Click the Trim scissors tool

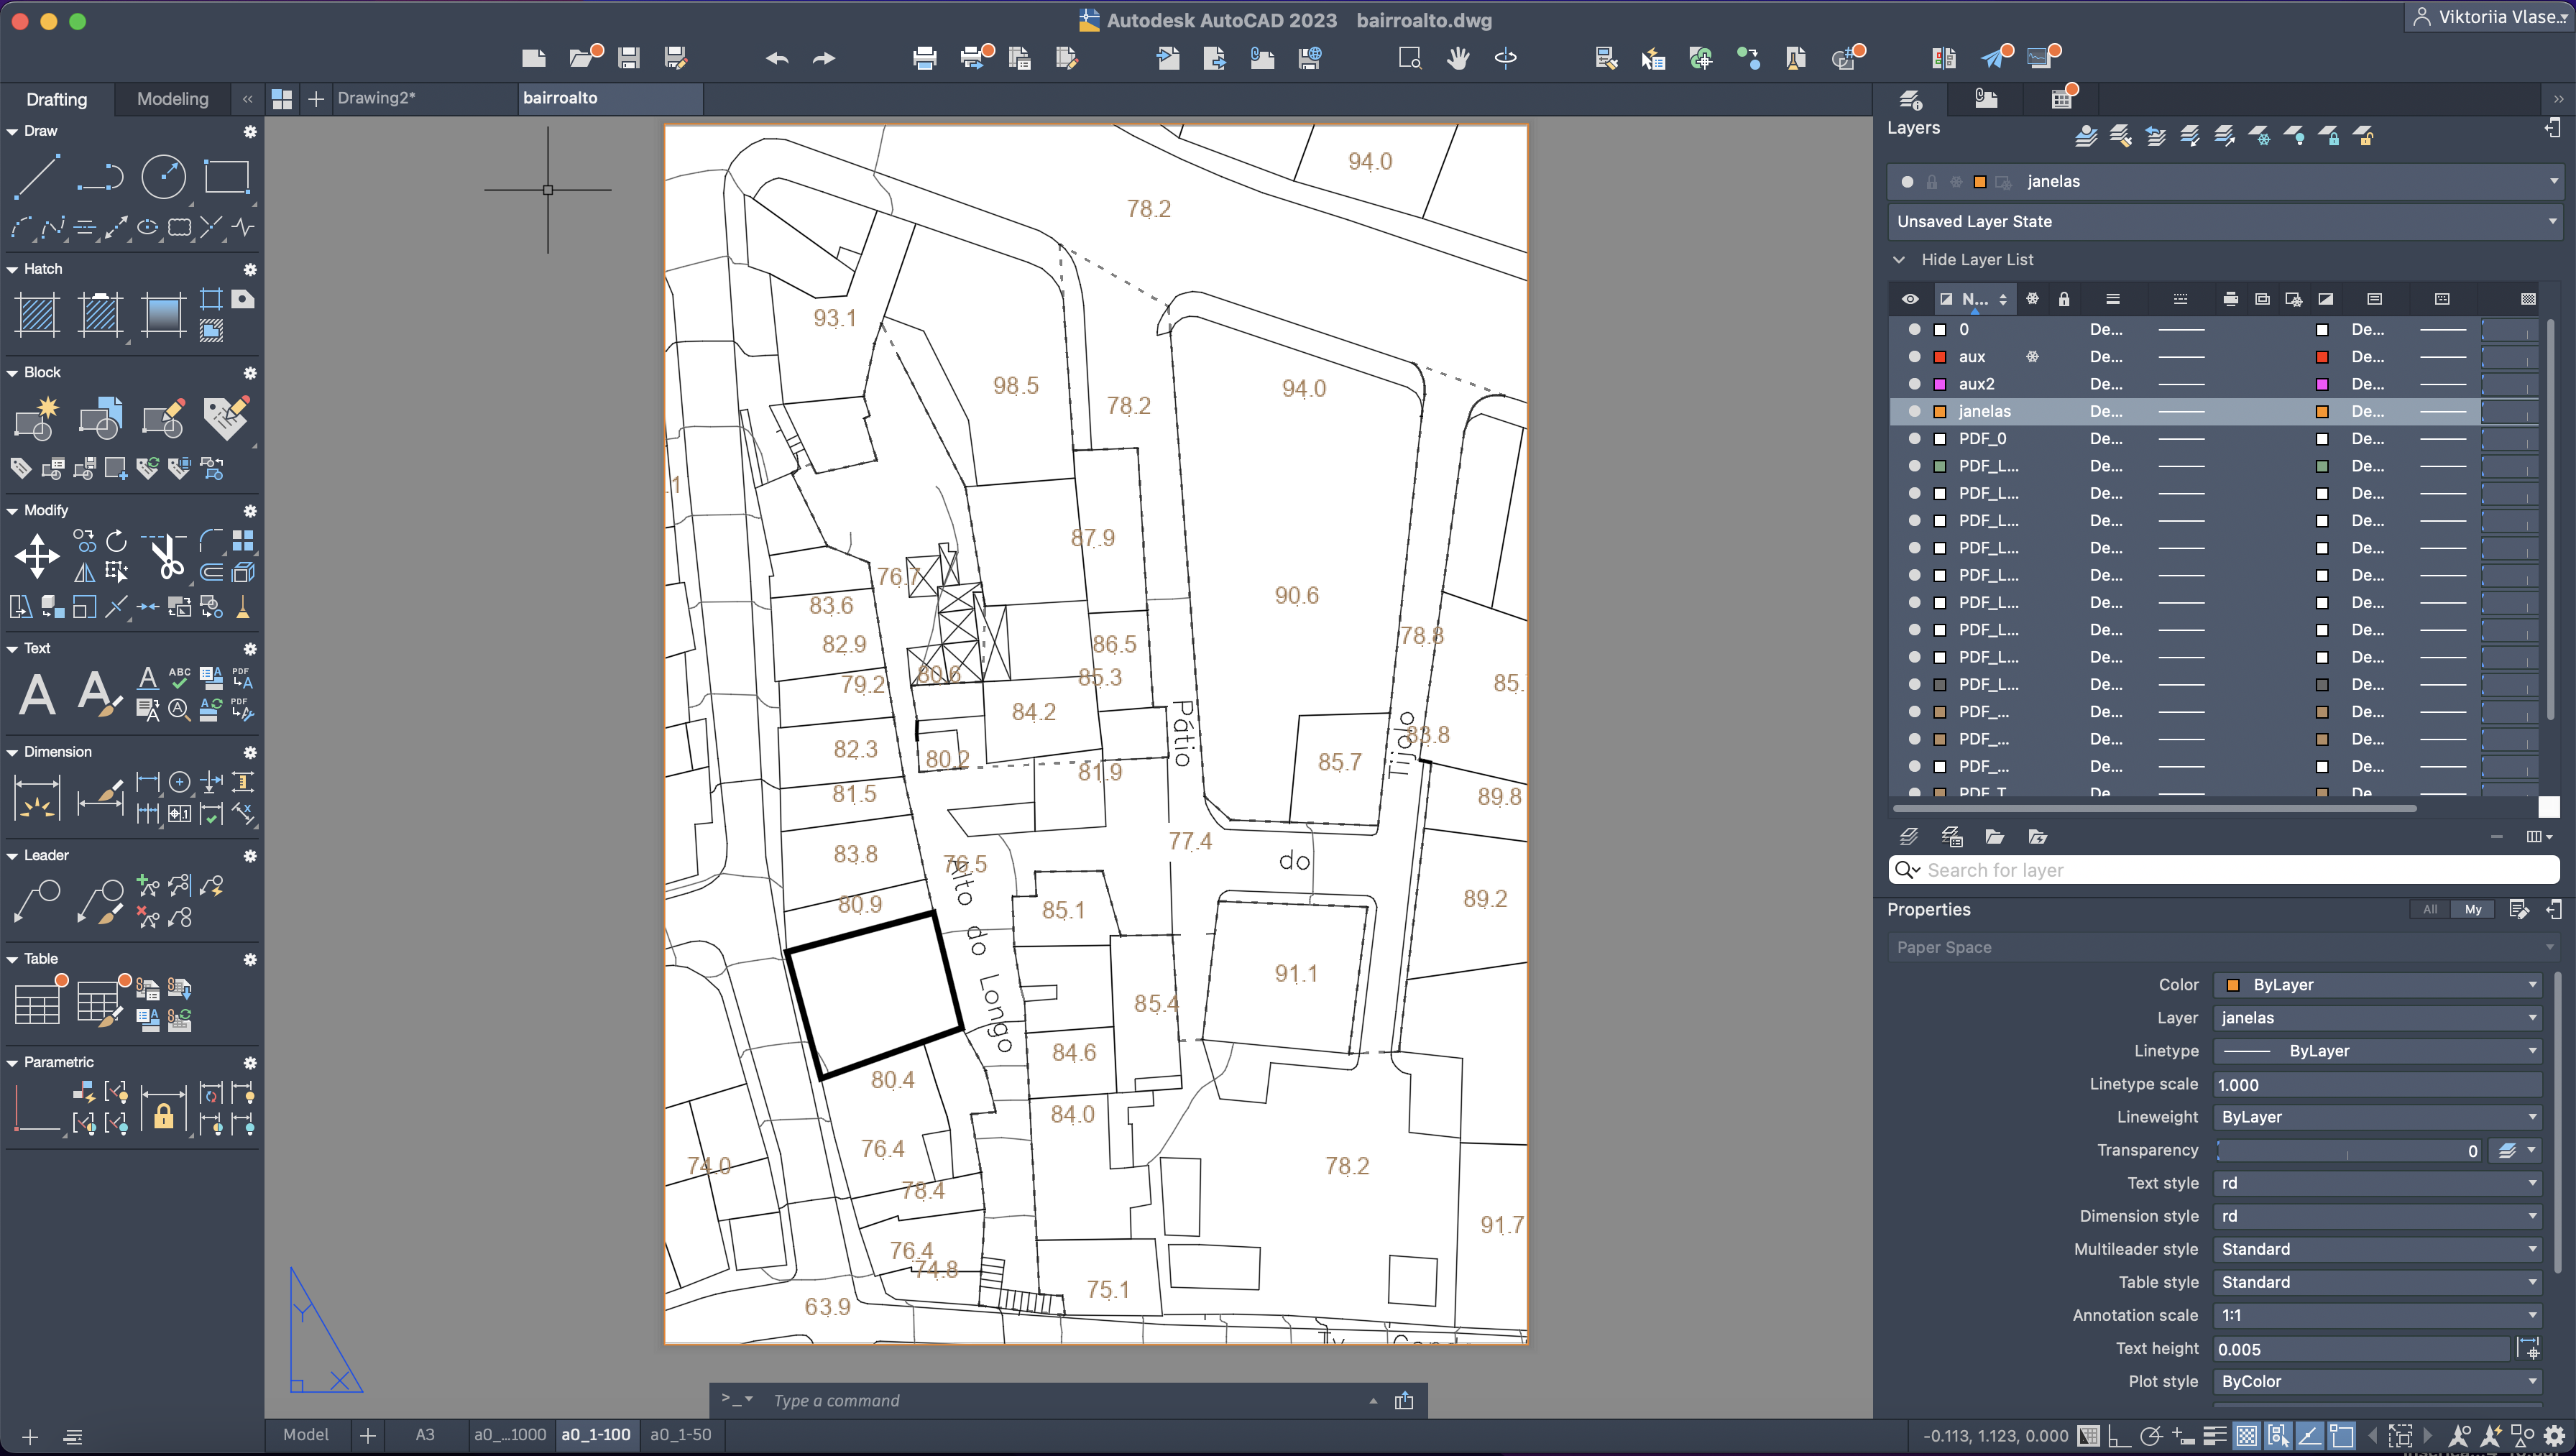(167, 556)
